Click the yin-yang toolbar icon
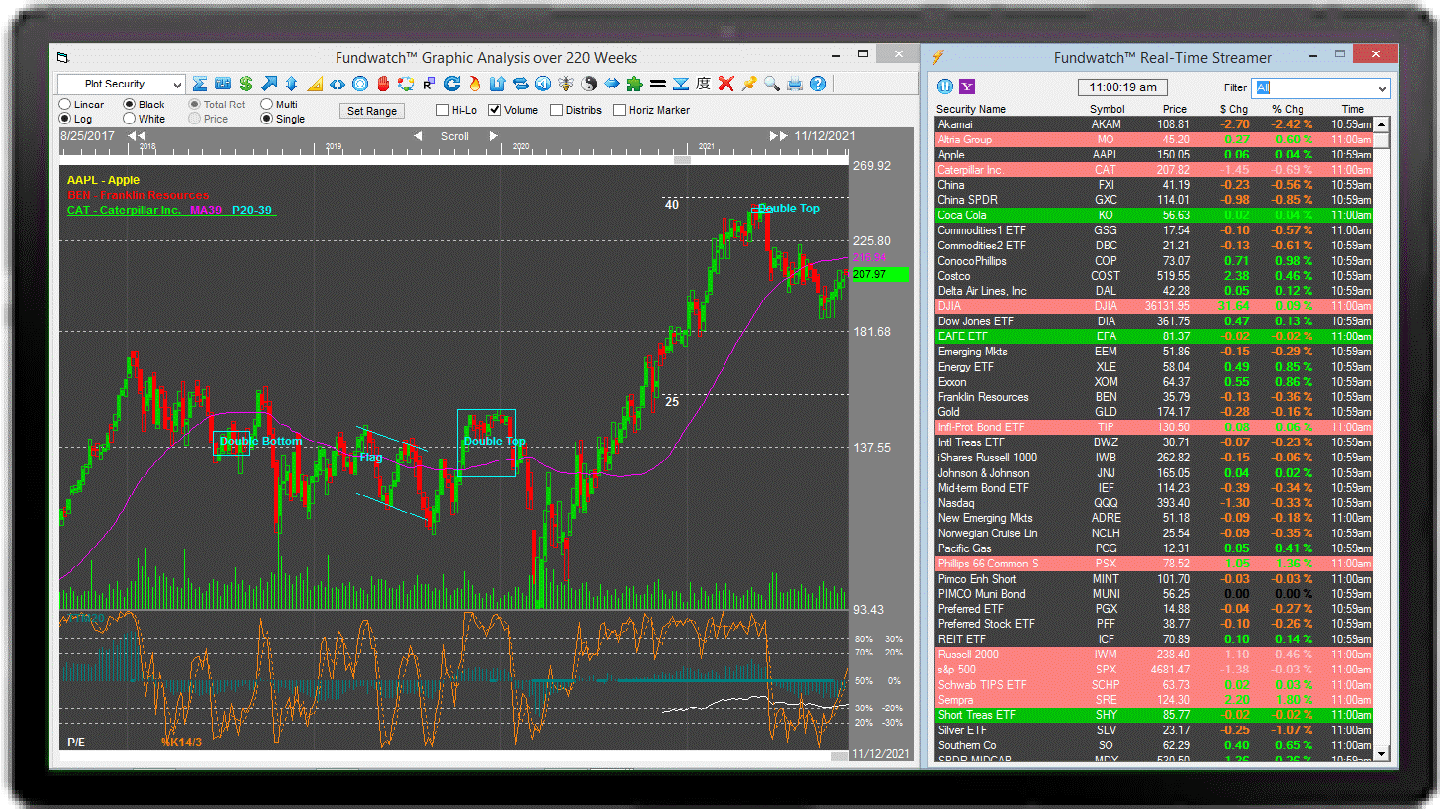This screenshot has height=809, width=1440. pyautogui.click(x=589, y=84)
